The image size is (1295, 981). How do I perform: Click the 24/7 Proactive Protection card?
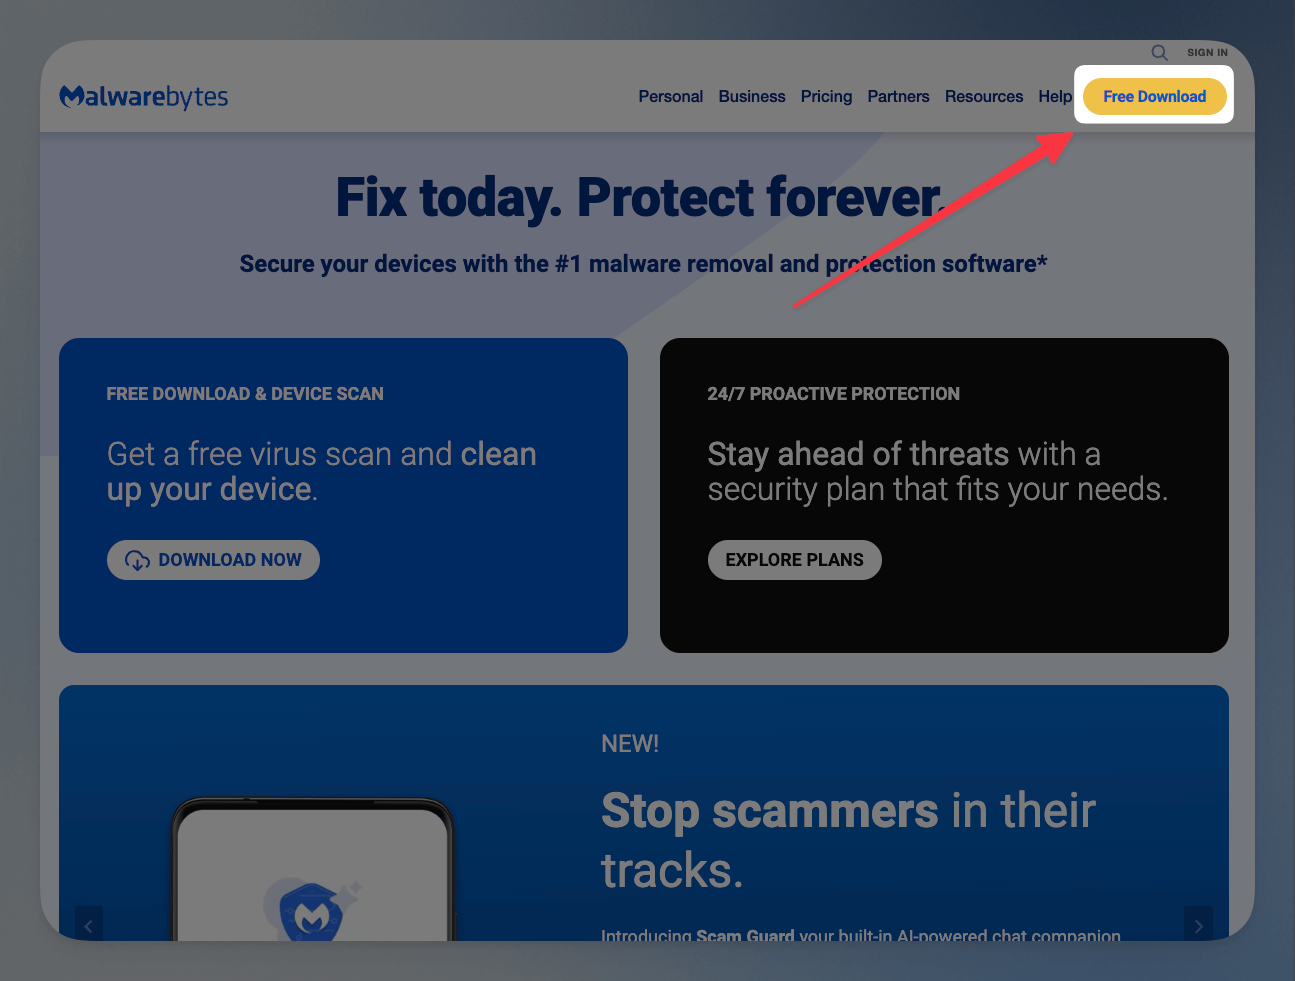(x=944, y=495)
